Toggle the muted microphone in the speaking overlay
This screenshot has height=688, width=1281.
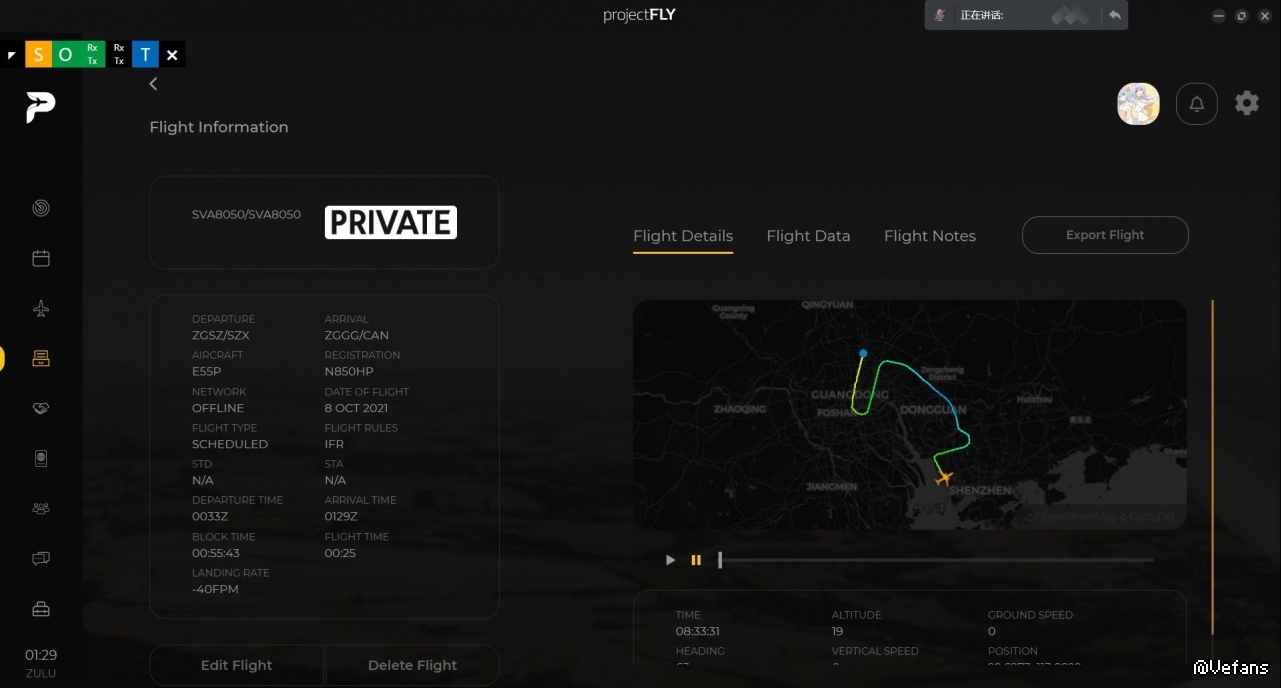pyautogui.click(x=940, y=15)
